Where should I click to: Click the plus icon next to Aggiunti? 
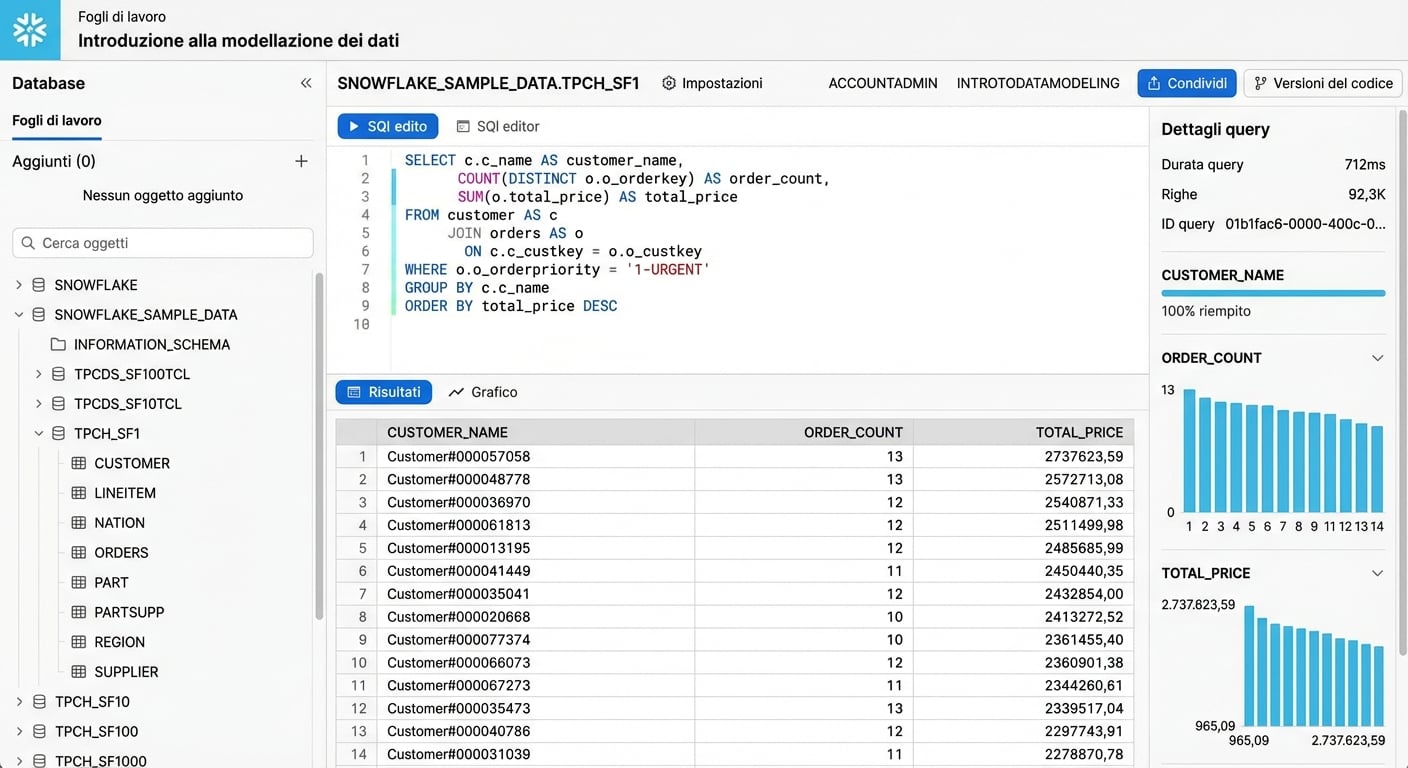301,160
